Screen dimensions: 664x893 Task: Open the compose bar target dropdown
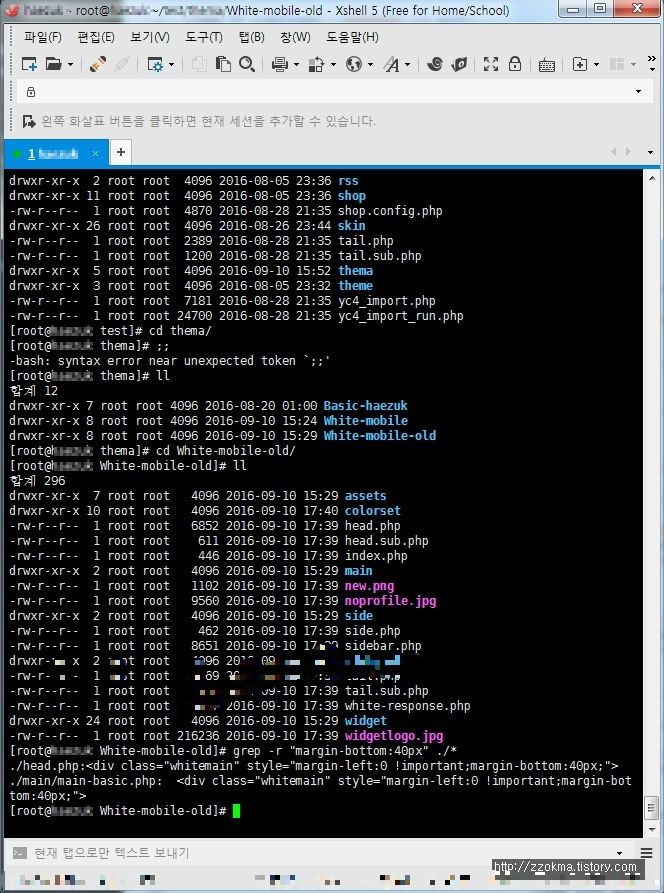[620, 853]
